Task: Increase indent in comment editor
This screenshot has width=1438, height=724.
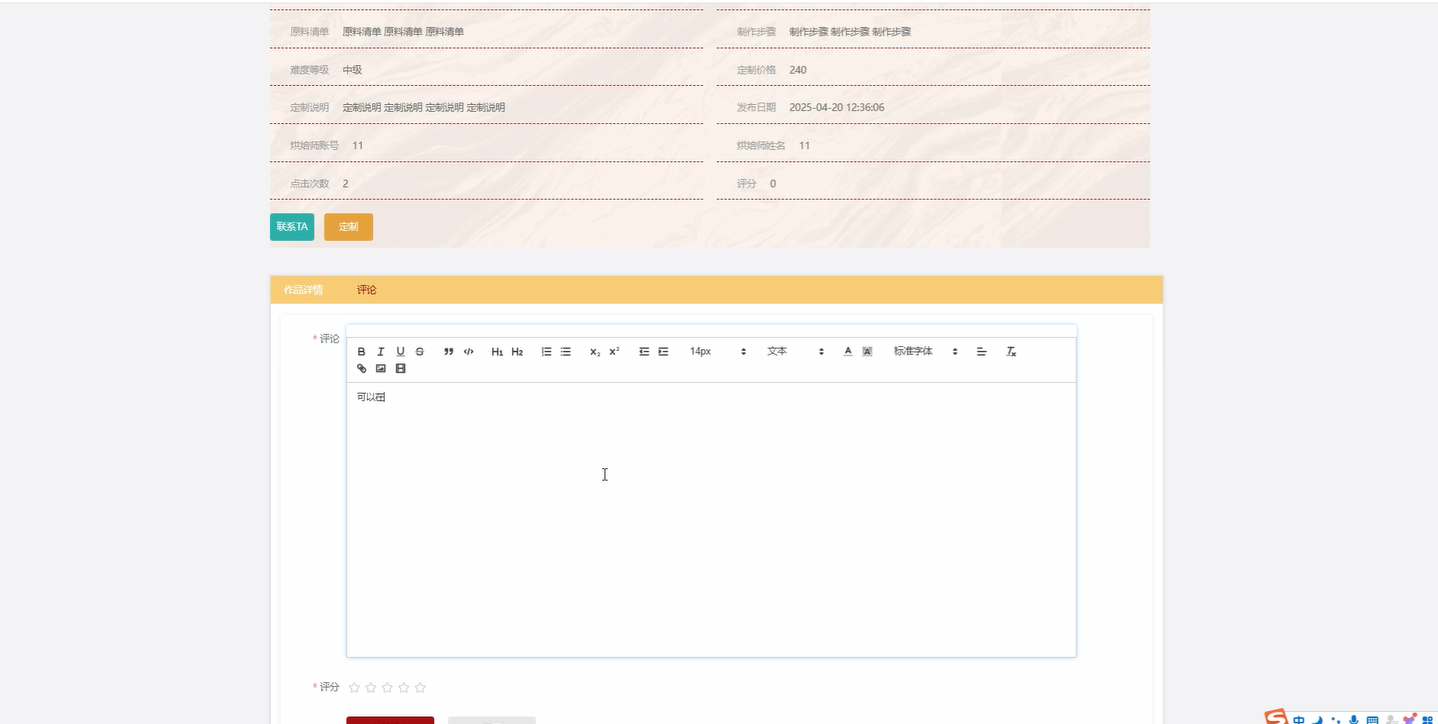Action: [x=663, y=352]
